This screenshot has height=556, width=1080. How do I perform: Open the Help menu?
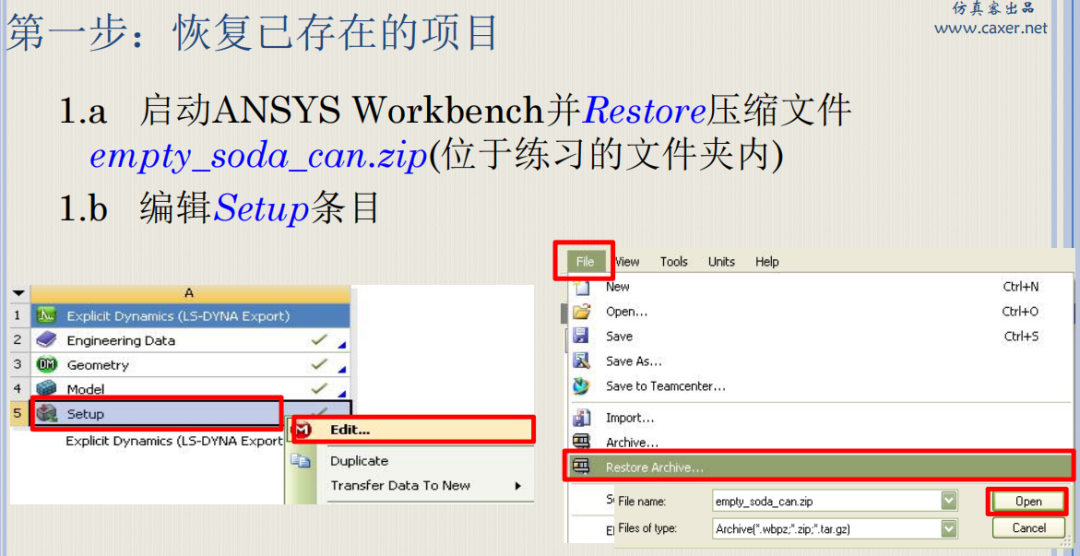(x=767, y=262)
